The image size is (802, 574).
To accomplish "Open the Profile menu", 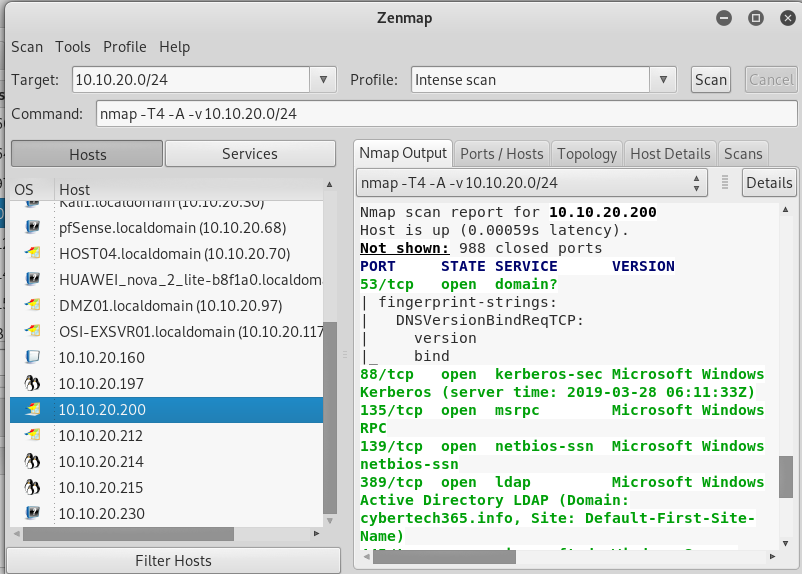I will pyautogui.click(x=125, y=47).
